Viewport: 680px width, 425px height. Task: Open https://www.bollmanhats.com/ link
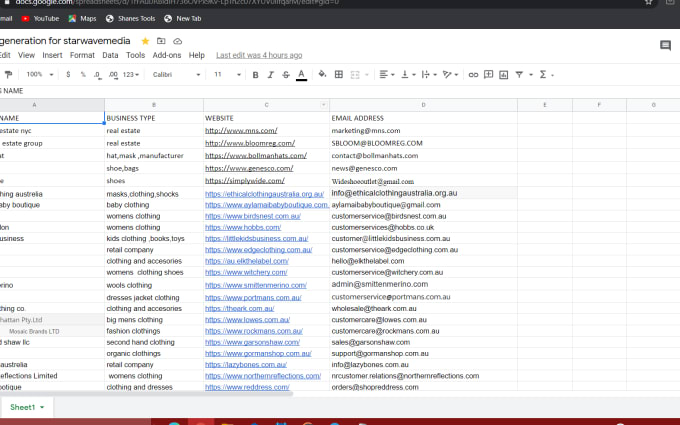(x=256, y=155)
